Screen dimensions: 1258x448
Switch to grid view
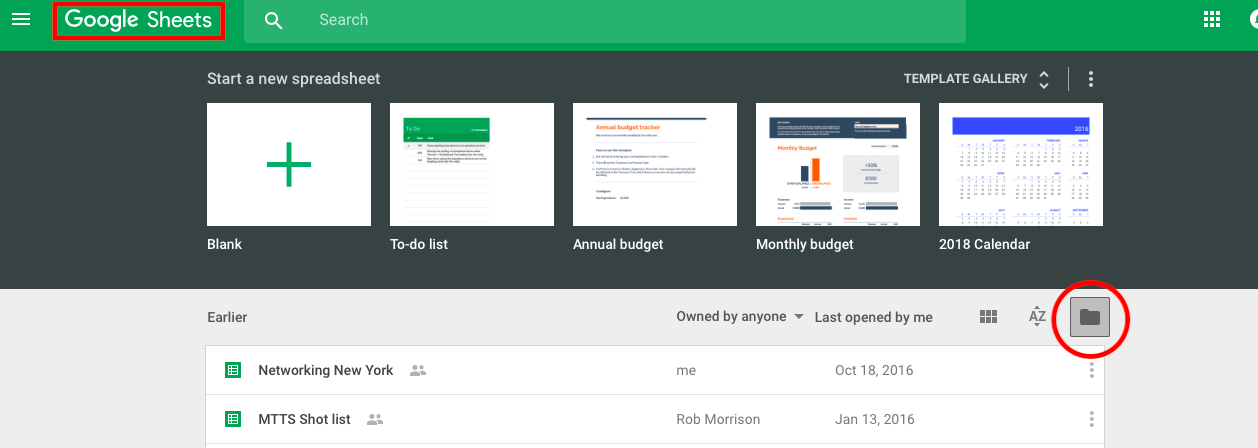(989, 317)
